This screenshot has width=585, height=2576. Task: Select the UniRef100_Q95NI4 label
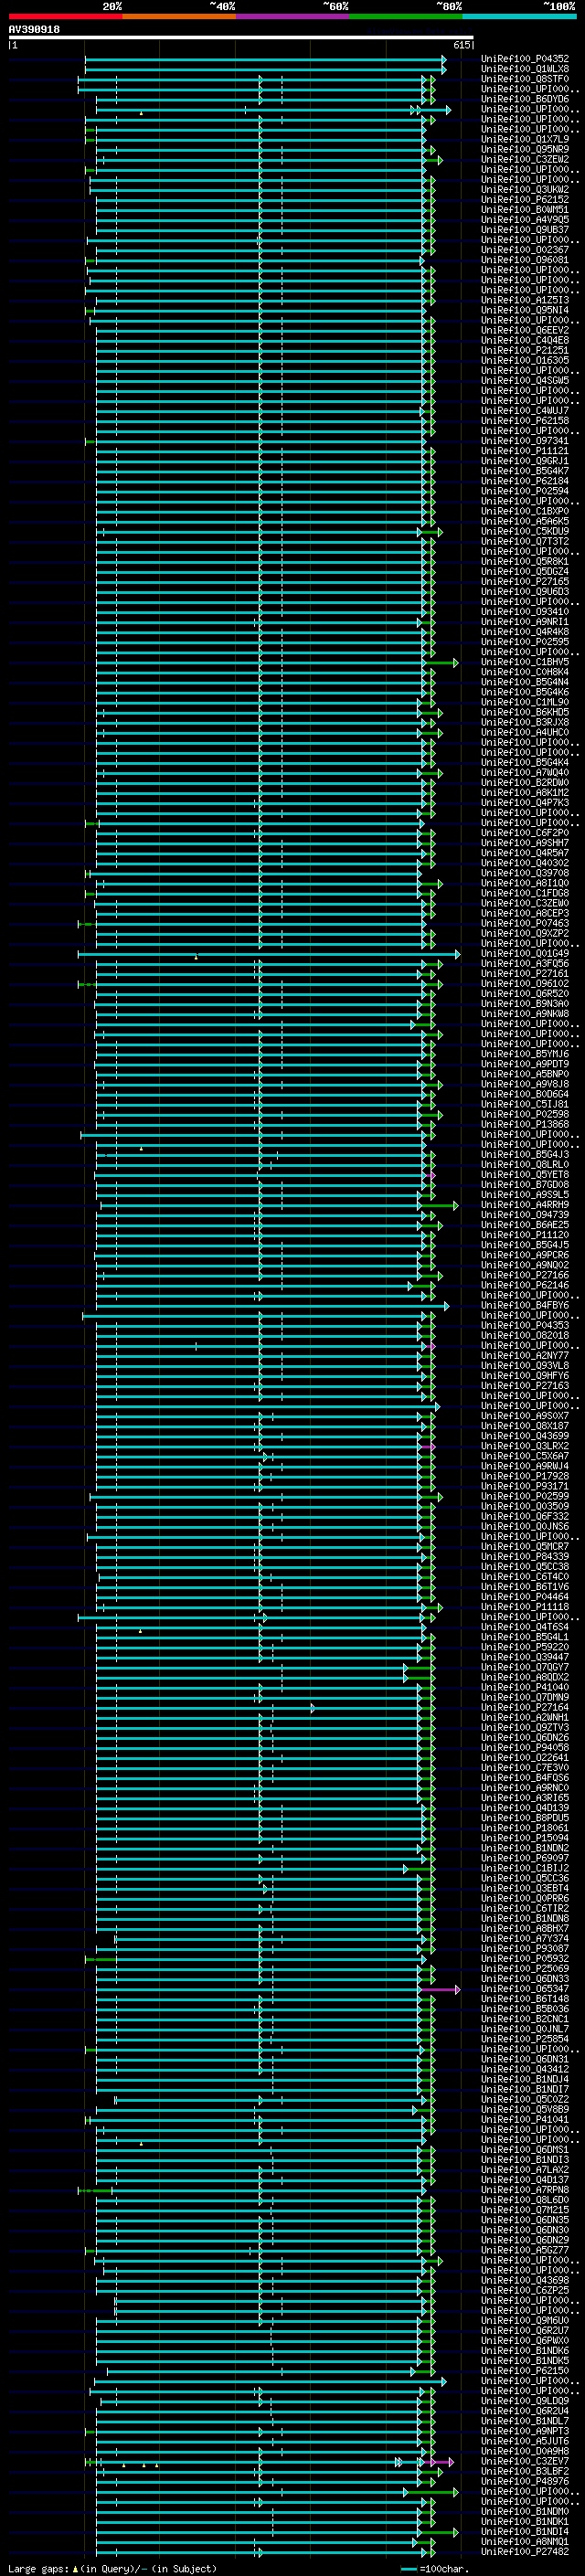point(525,310)
